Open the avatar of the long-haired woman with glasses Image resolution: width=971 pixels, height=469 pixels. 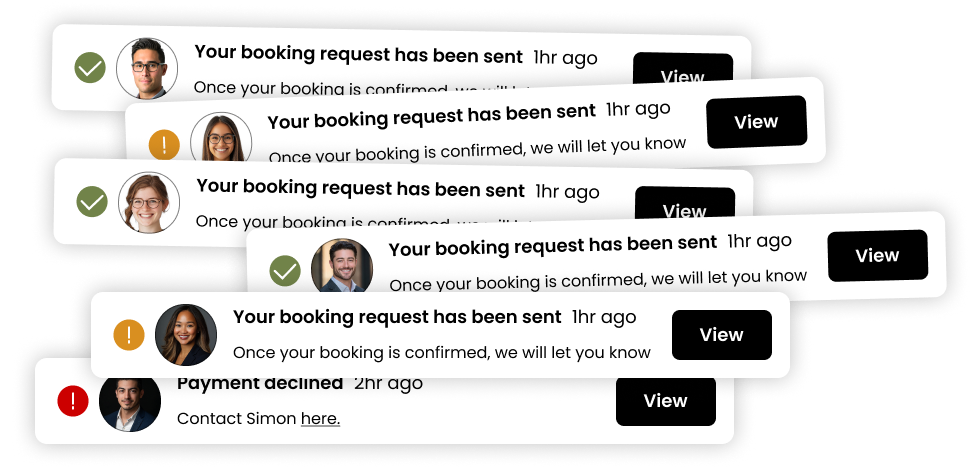(x=221, y=141)
